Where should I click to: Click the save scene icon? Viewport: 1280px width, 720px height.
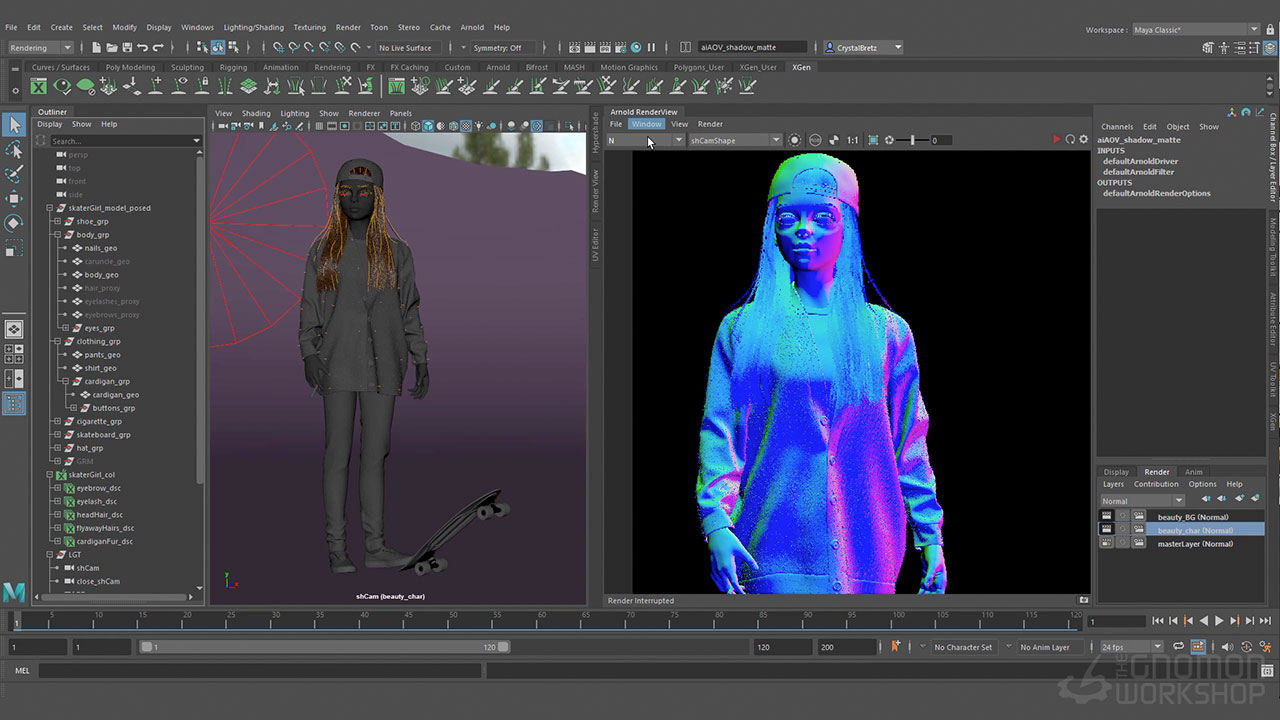pyautogui.click(x=128, y=48)
